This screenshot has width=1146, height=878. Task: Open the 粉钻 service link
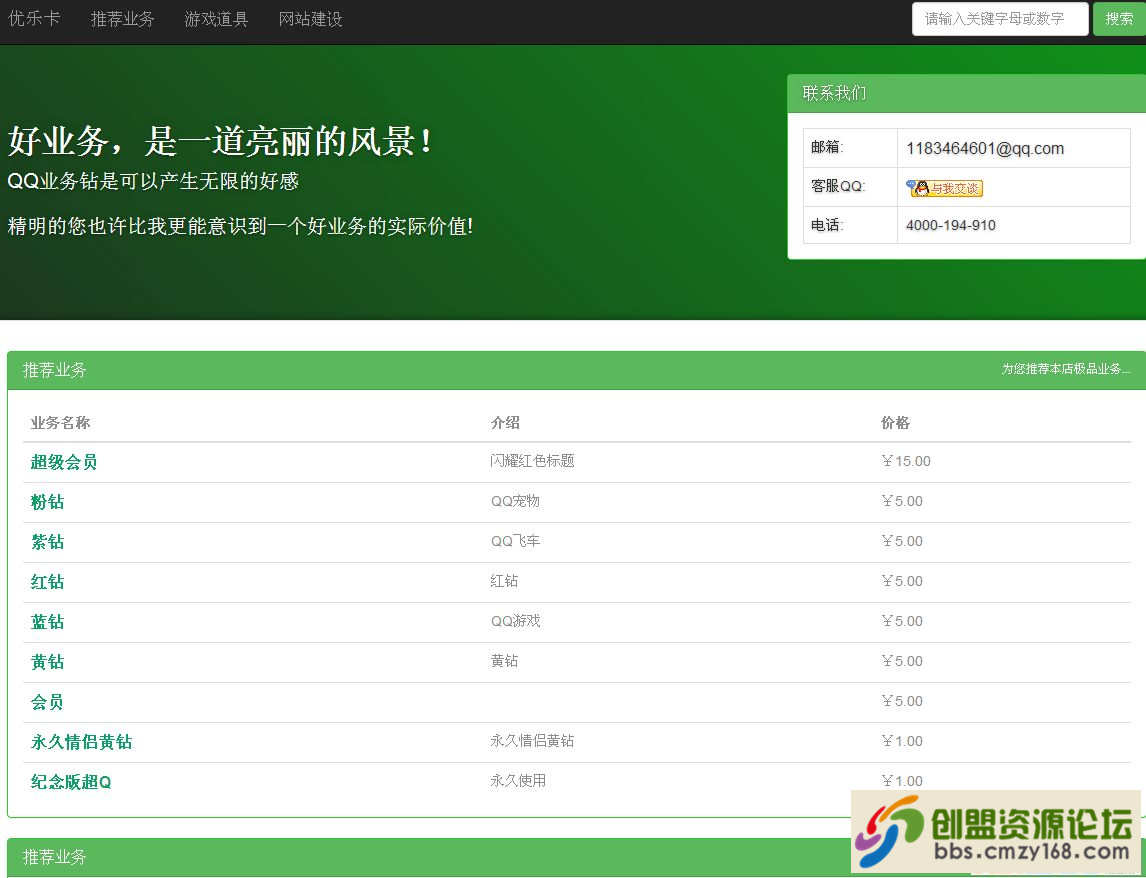pos(48,502)
